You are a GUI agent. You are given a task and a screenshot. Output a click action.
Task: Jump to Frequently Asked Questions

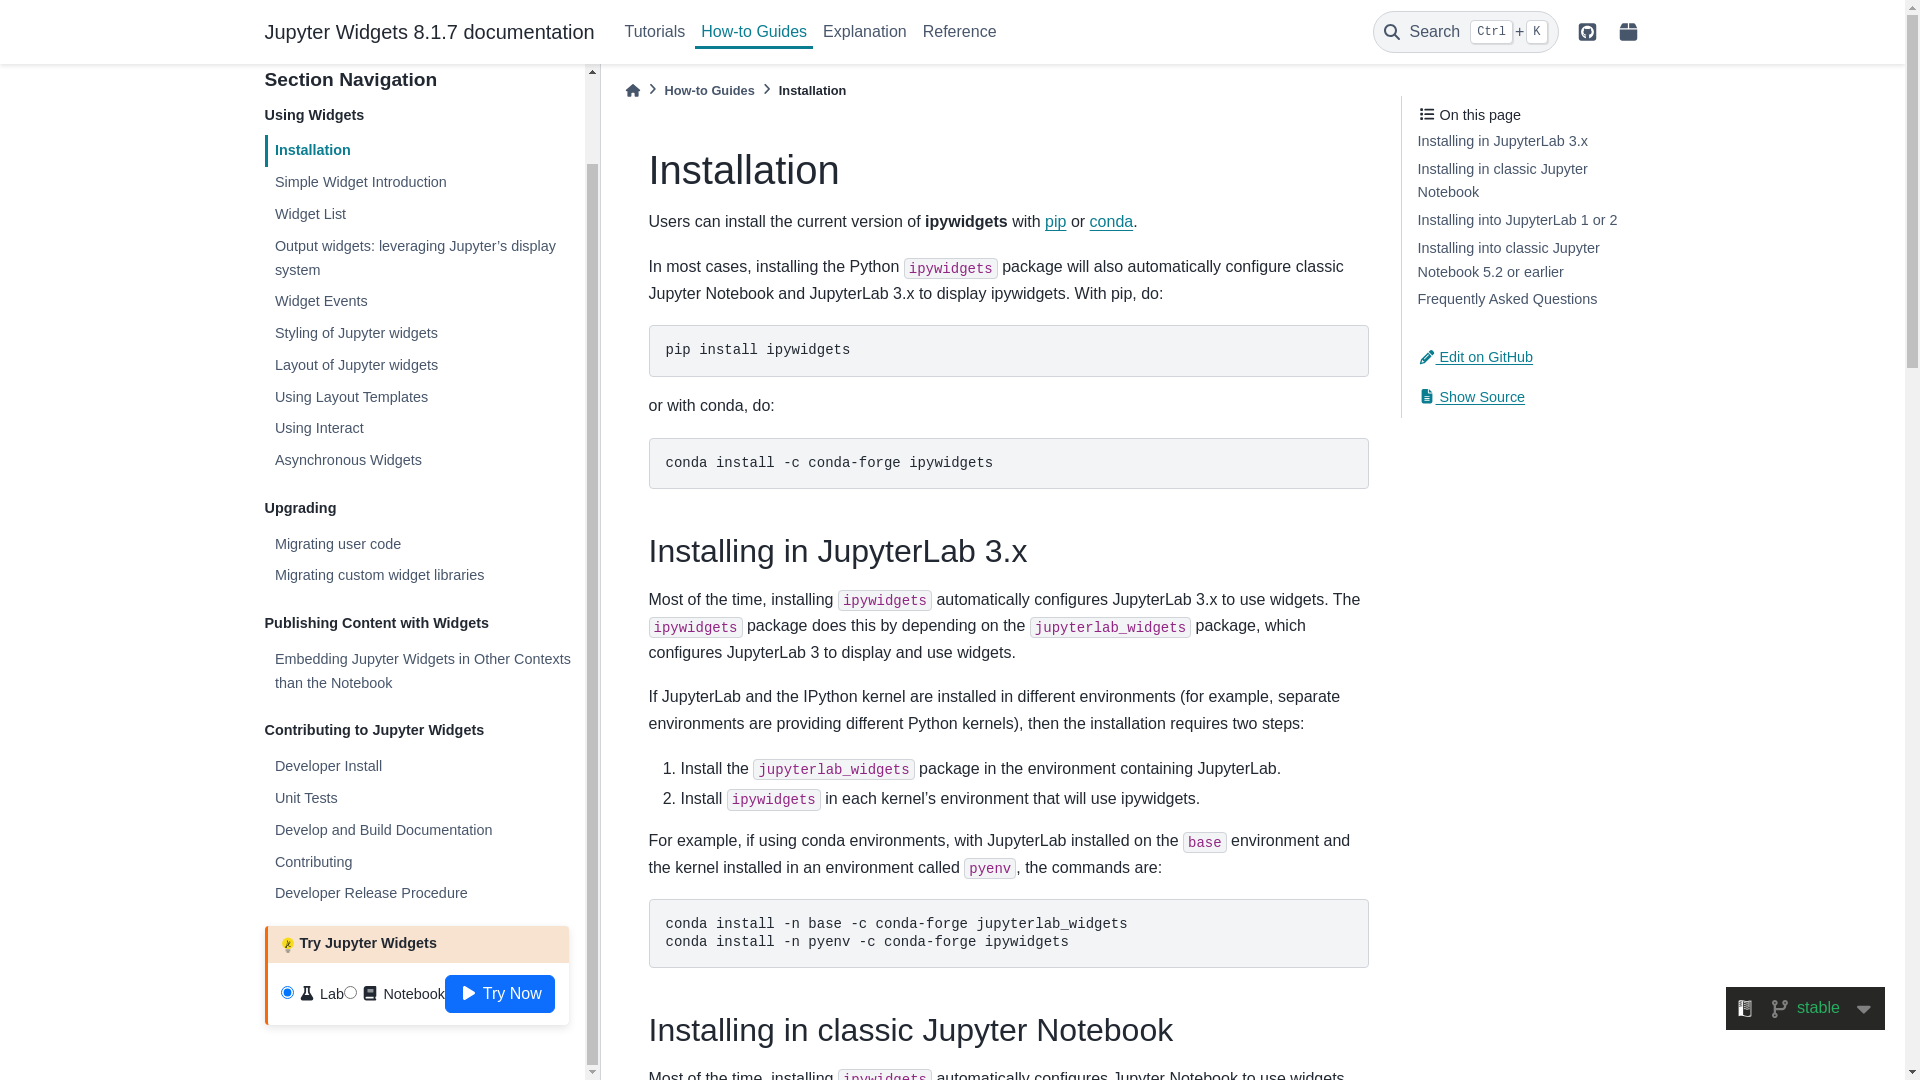[x=1507, y=300]
